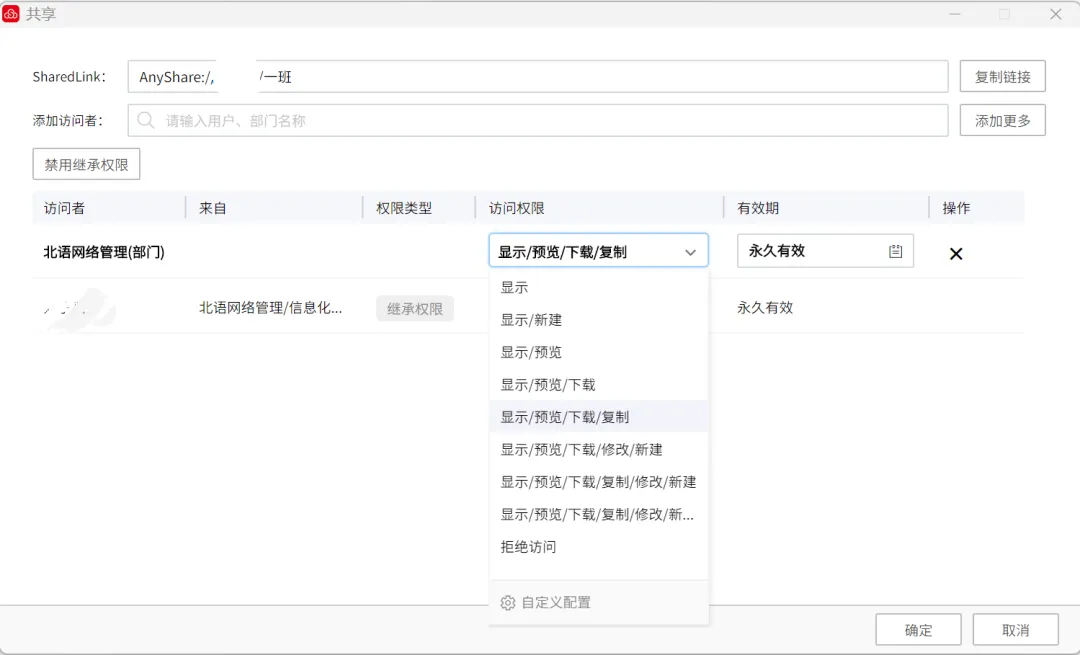1080x655 pixels.
Task: Open the 永久有效 validity date field
Action: (825, 251)
